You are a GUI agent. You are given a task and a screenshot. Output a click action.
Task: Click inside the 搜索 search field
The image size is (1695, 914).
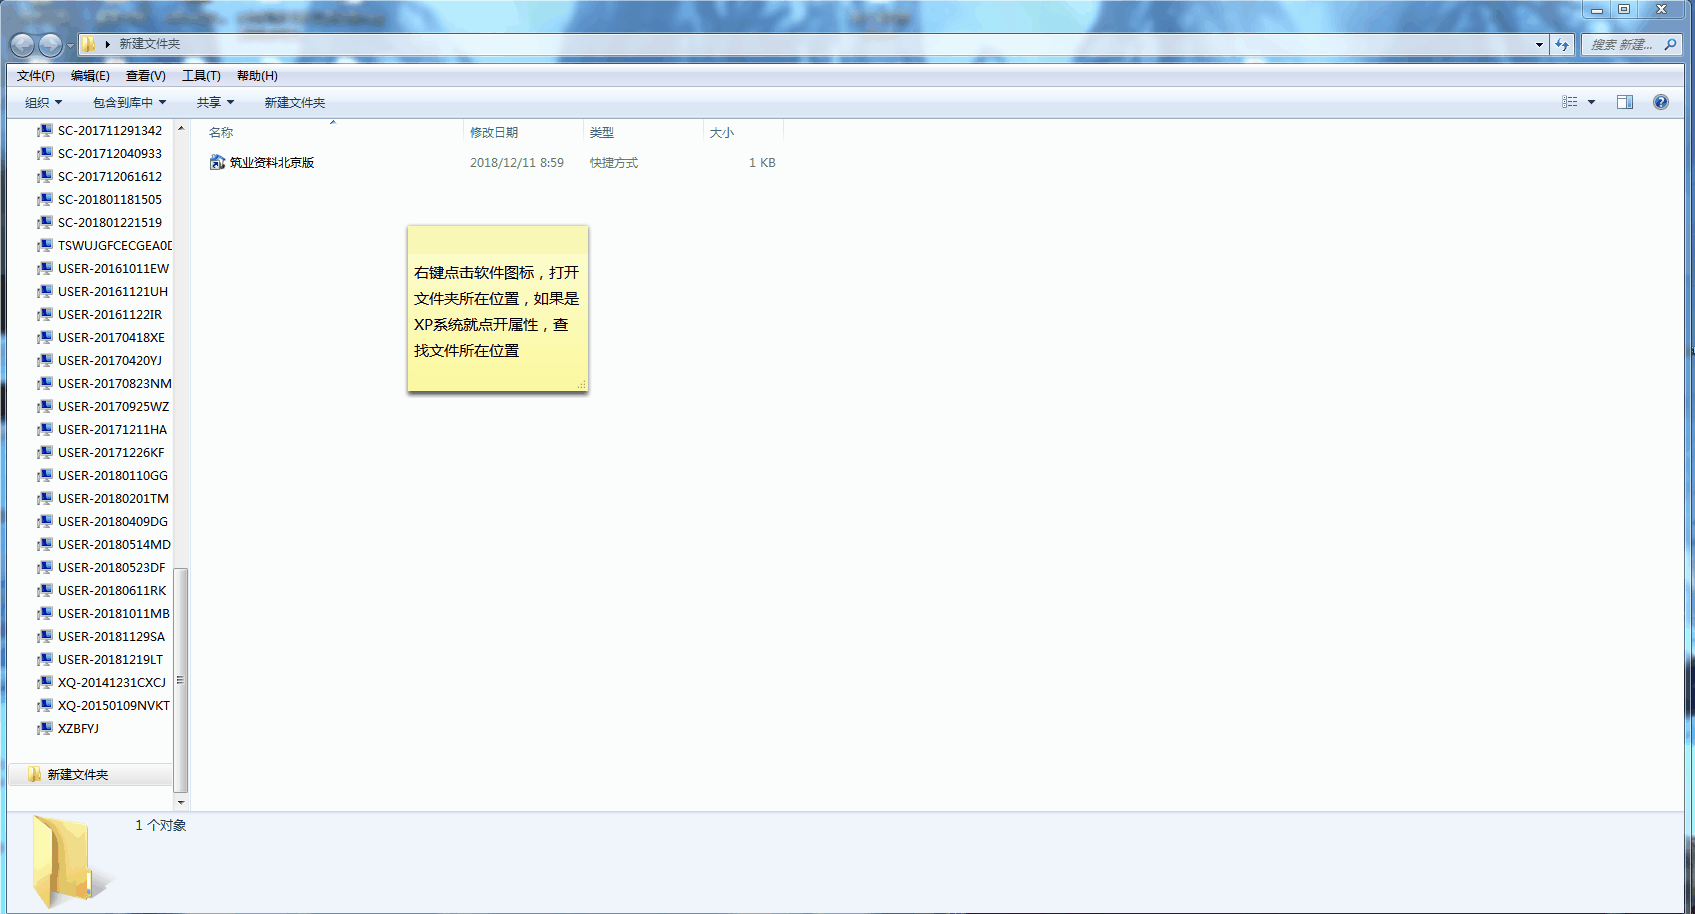[x=1620, y=45]
